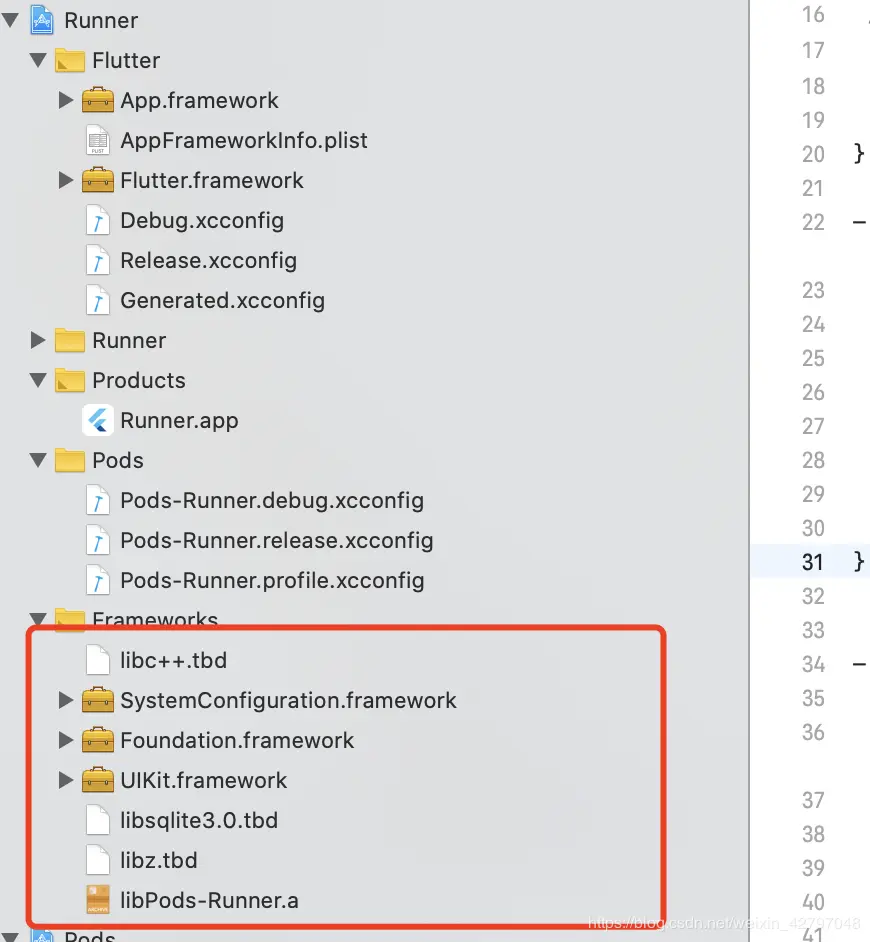Select the Flutter group label

(126, 60)
